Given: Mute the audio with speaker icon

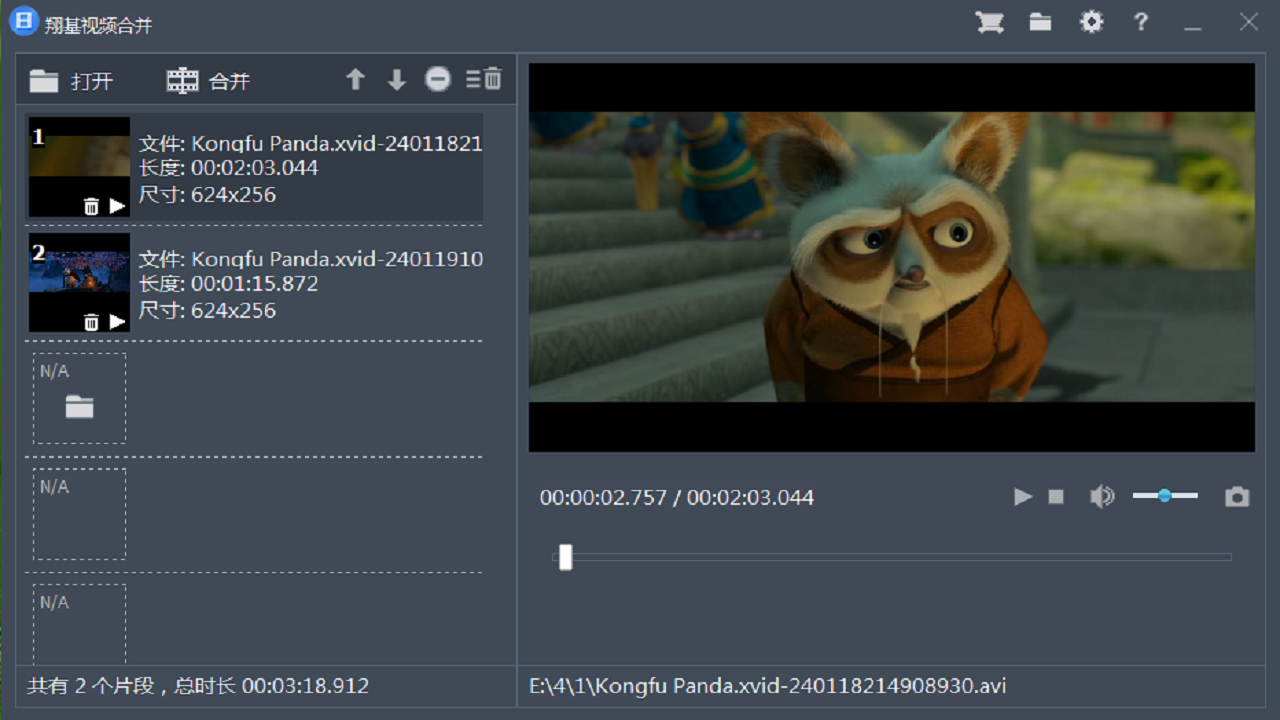Looking at the screenshot, I should pyautogui.click(x=1101, y=497).
